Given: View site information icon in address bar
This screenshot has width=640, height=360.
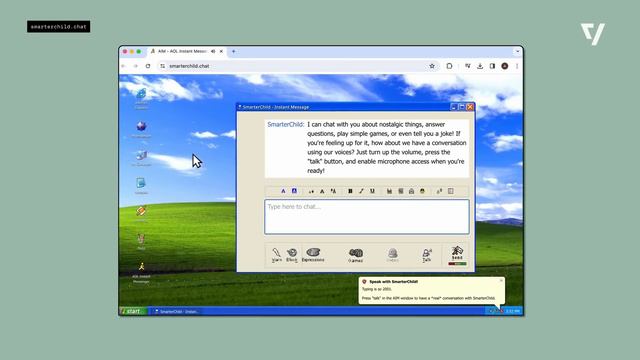Looking at the screenshot, I should 163,66.
